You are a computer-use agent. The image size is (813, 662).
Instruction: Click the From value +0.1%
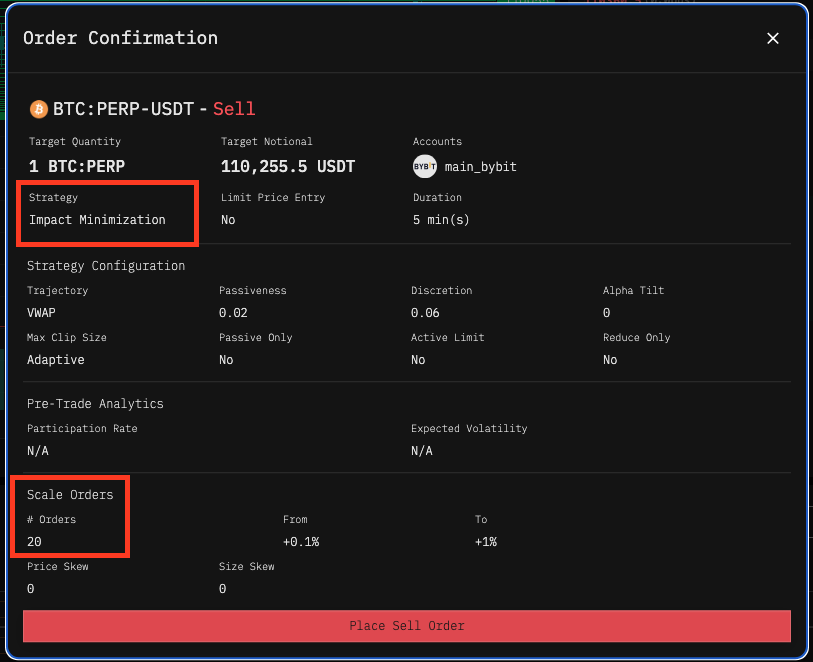[x=302, y=541]
